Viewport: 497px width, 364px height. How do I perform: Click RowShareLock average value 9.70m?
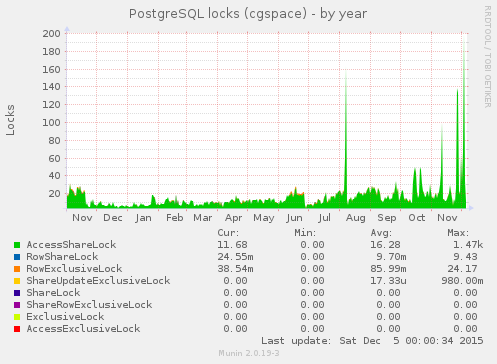pos(391,257)
